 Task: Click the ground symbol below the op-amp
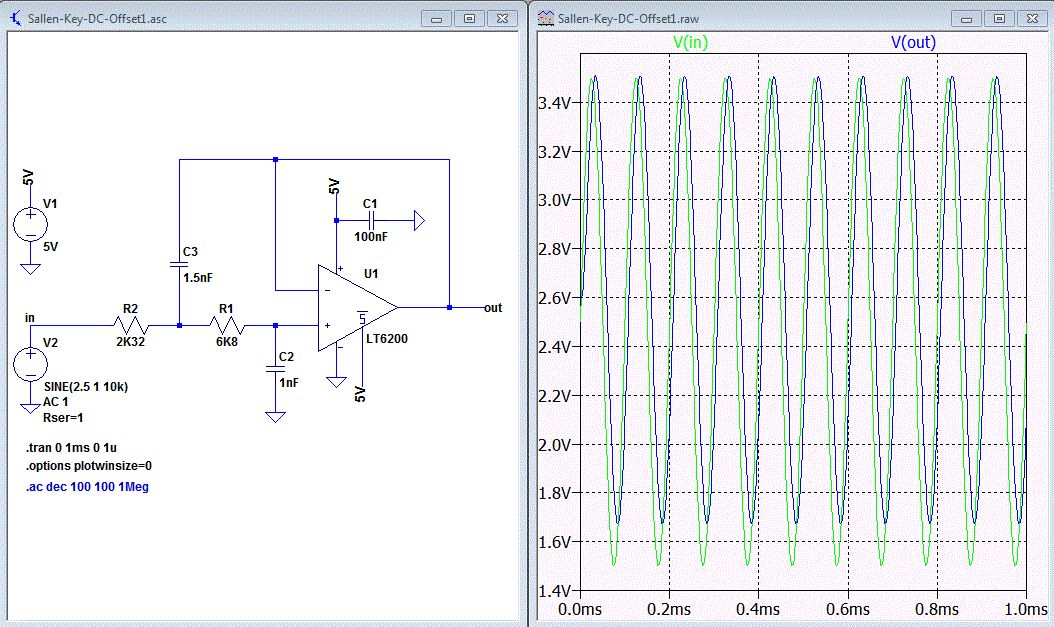336,382
